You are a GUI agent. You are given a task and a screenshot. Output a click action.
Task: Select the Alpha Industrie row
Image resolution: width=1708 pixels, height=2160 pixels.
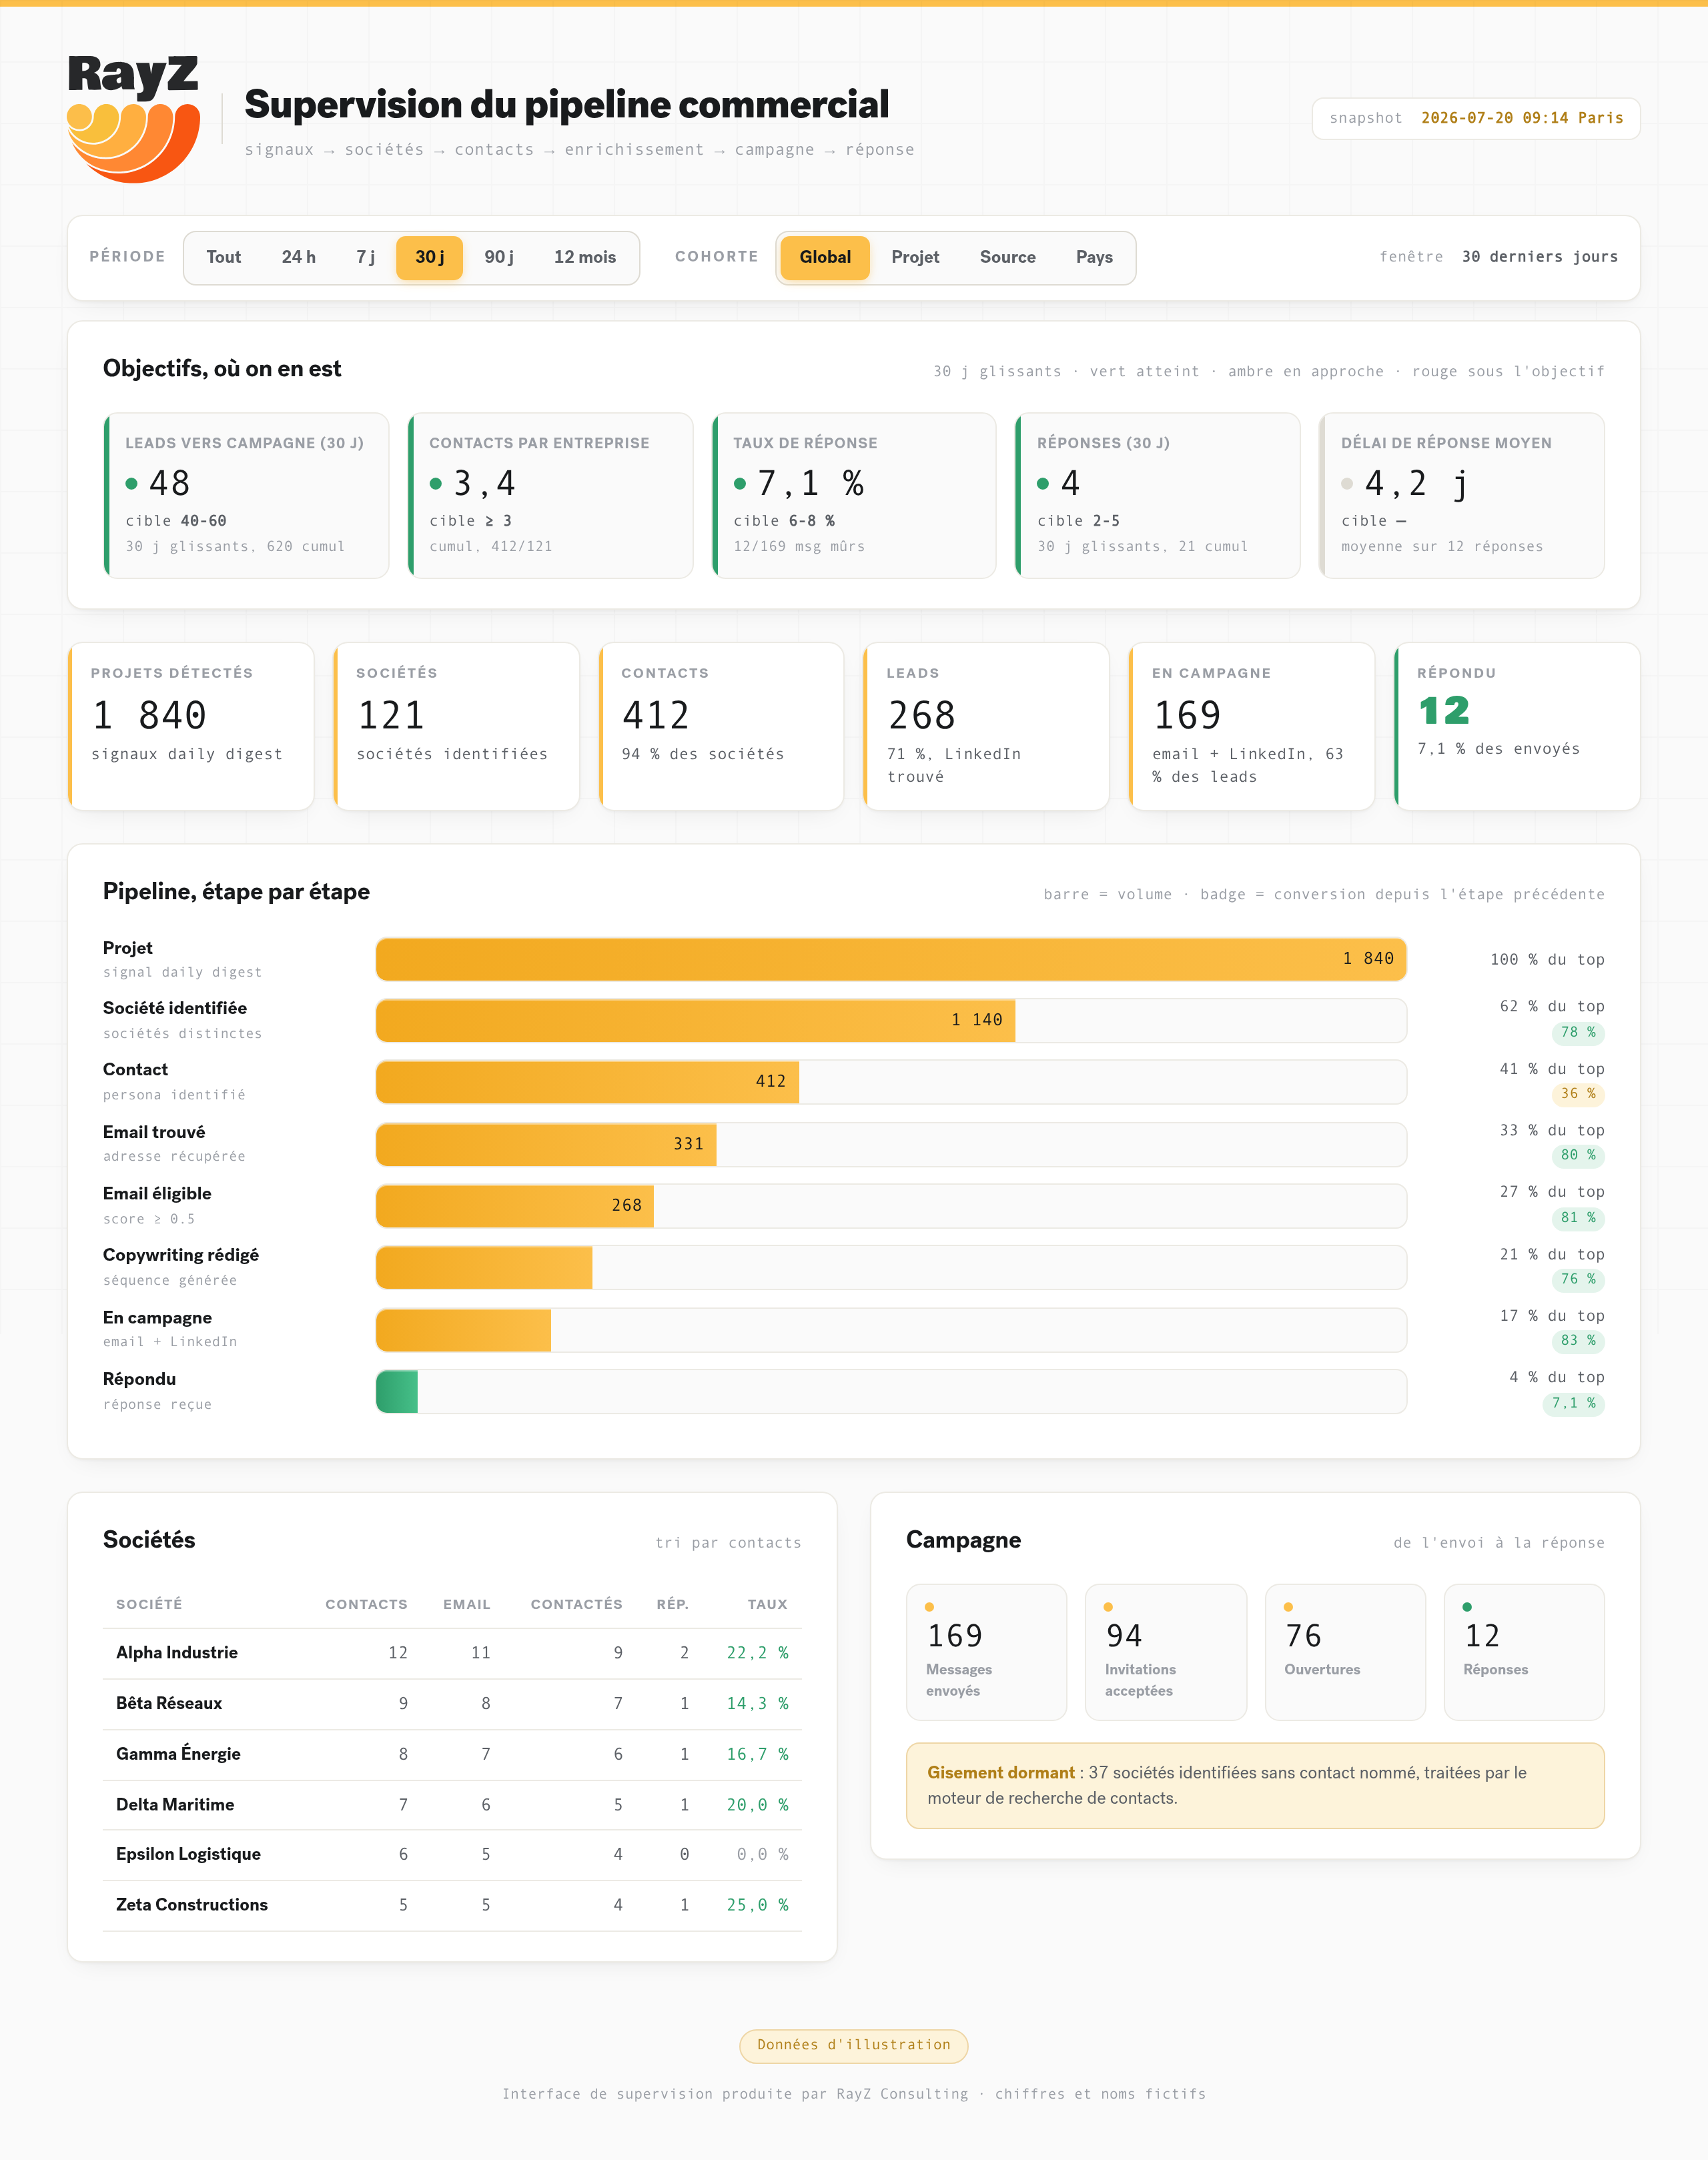click(x=452, y=1653)
